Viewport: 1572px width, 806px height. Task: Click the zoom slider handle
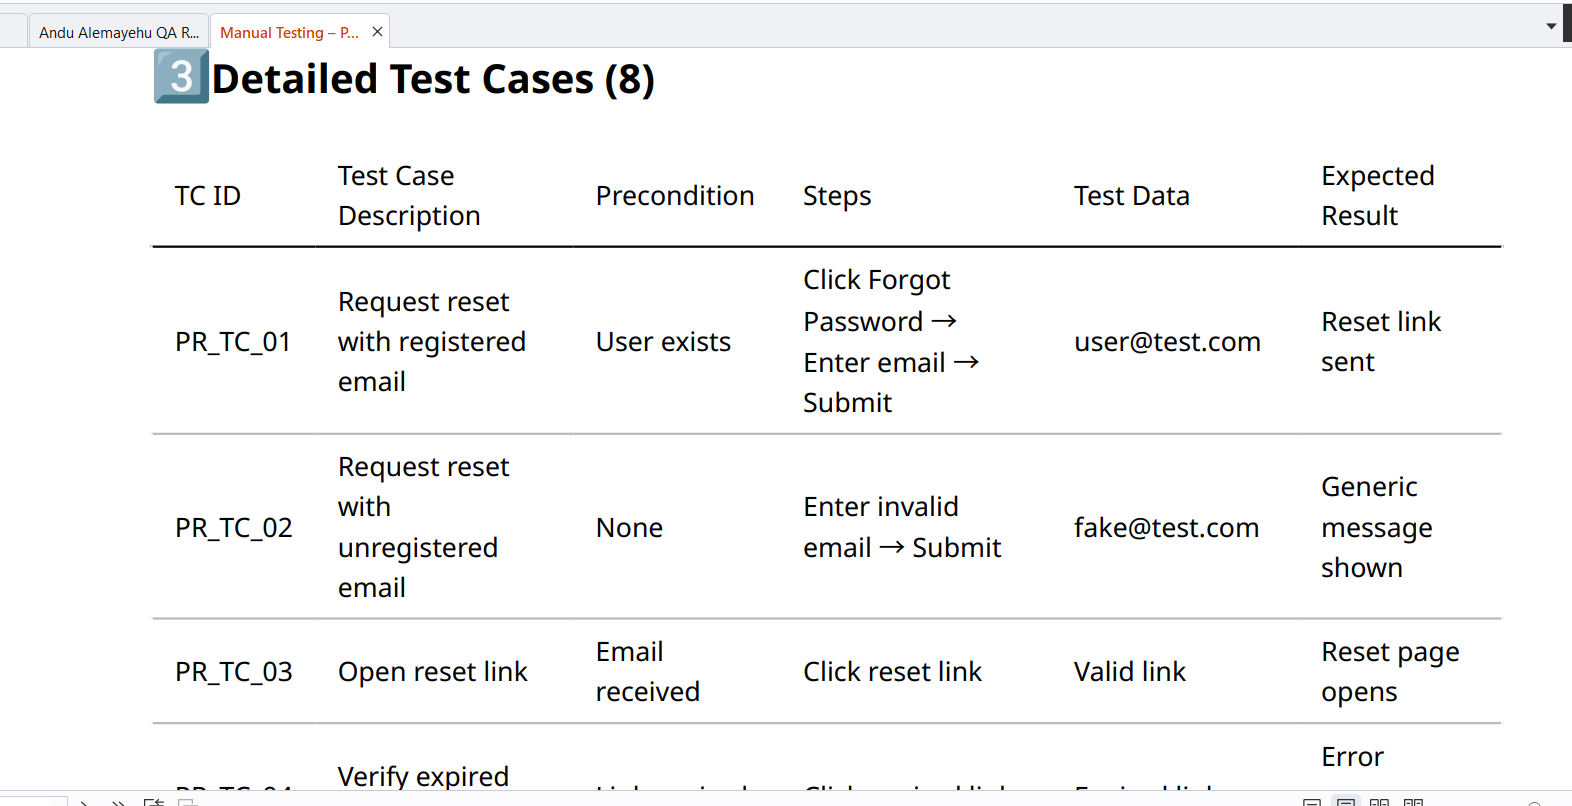click(x=1534, y=803)
